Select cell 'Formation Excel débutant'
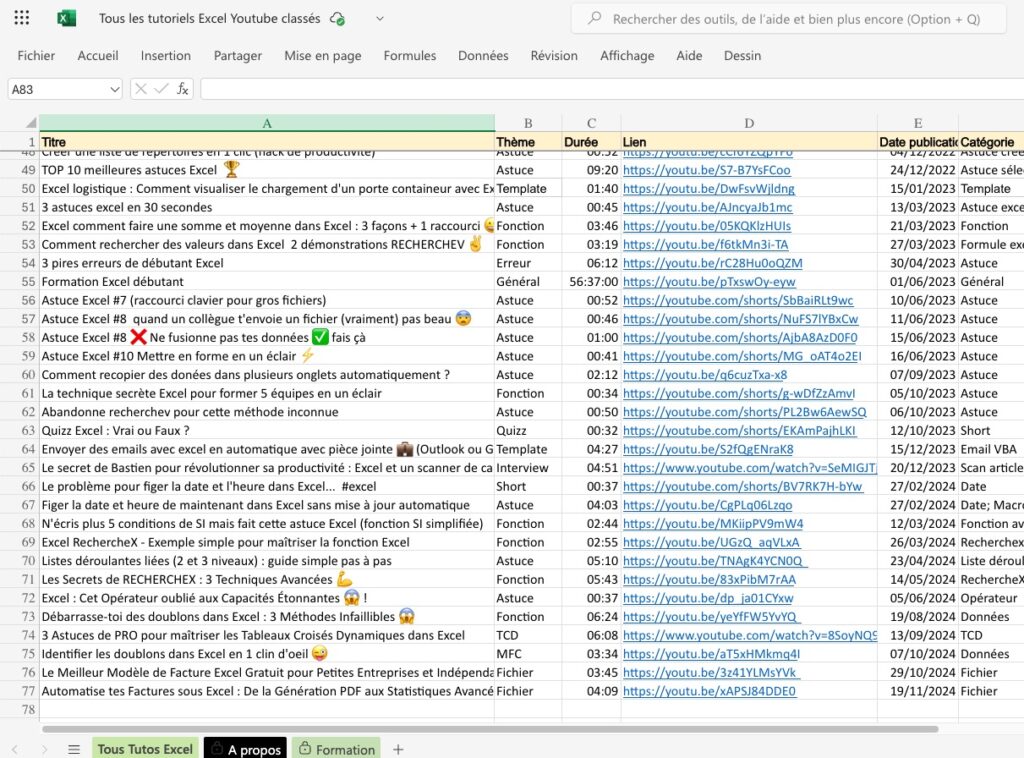Image resolution: width=1024 pixels, height=758 pixels. 266,282
